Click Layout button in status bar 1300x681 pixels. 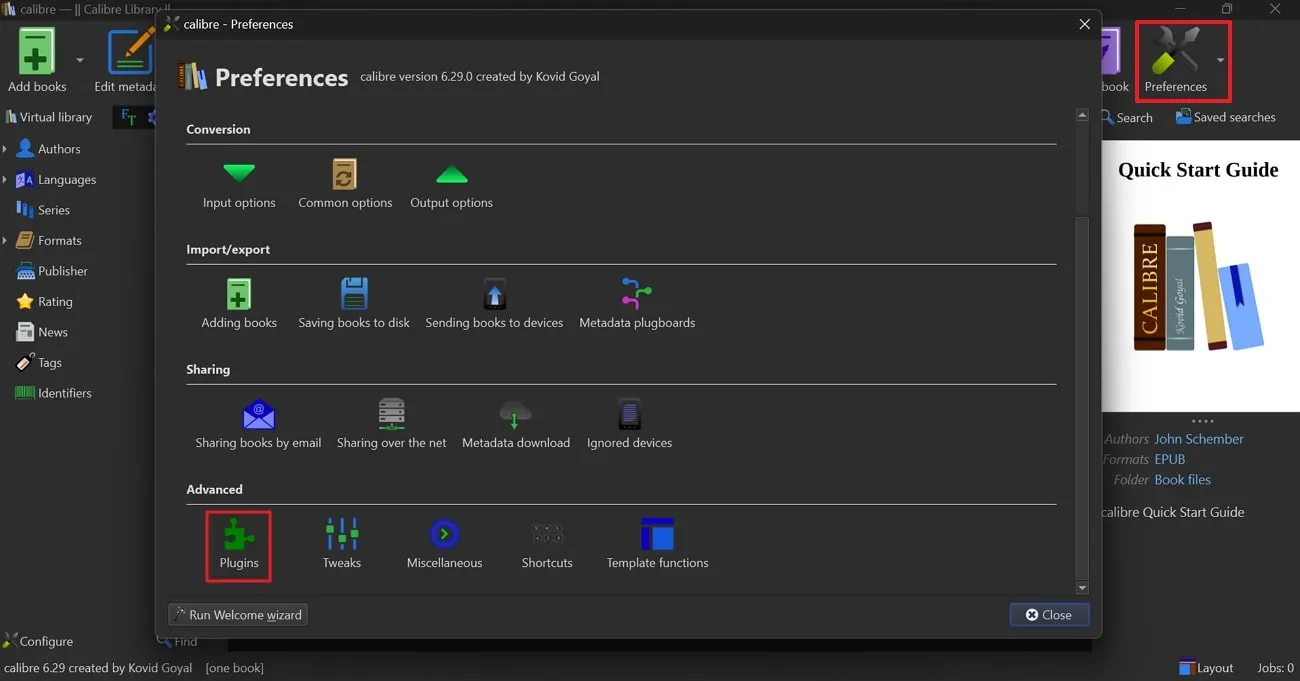click(x=1206, y=668)
